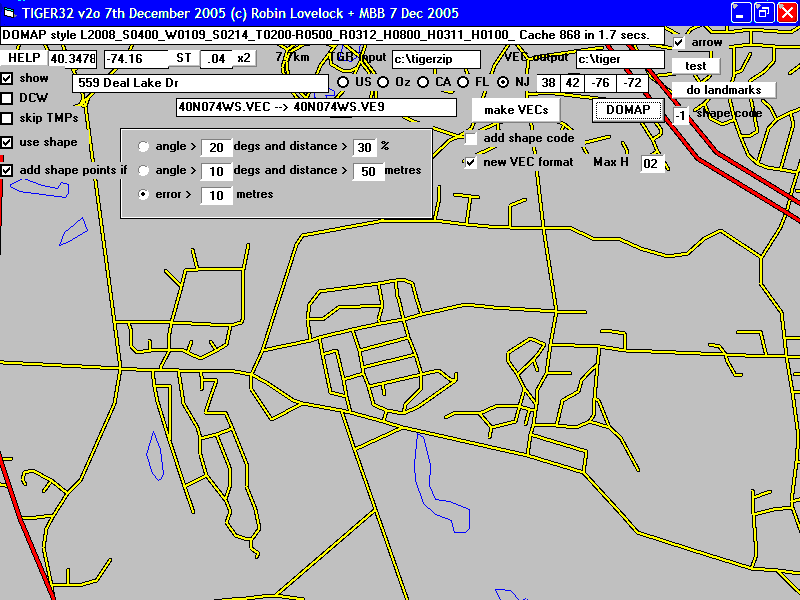Toggle the new VEC format checkbox
The width and height of the screenshot is (800, 600).
click(471, 162)
